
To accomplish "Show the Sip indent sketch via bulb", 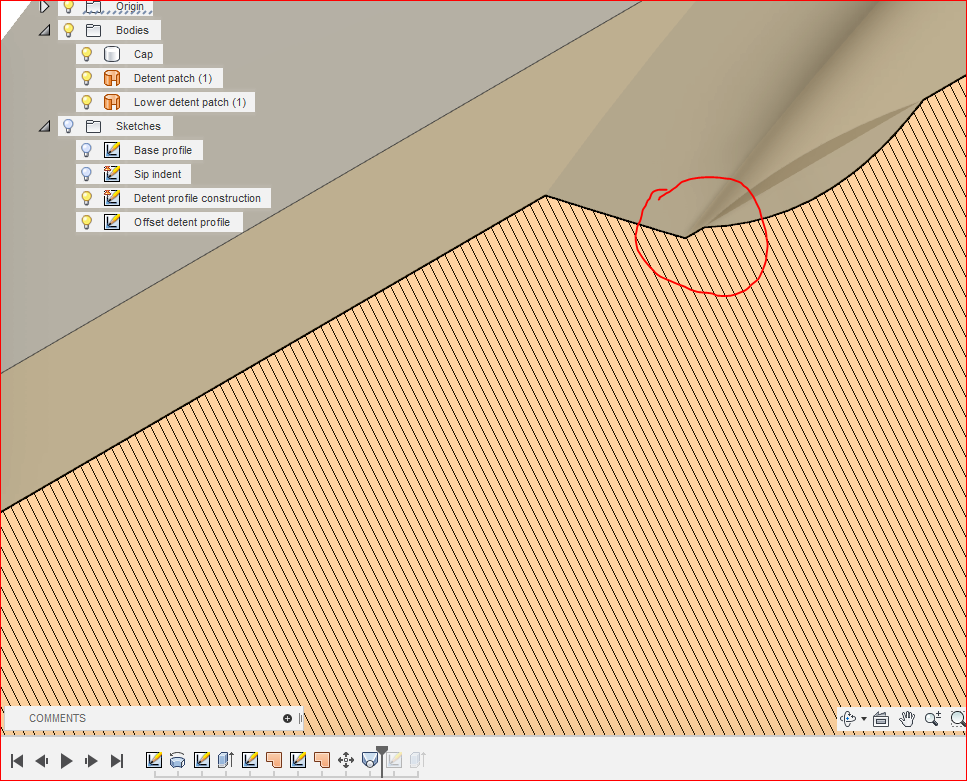I will [x=87, y=175].
